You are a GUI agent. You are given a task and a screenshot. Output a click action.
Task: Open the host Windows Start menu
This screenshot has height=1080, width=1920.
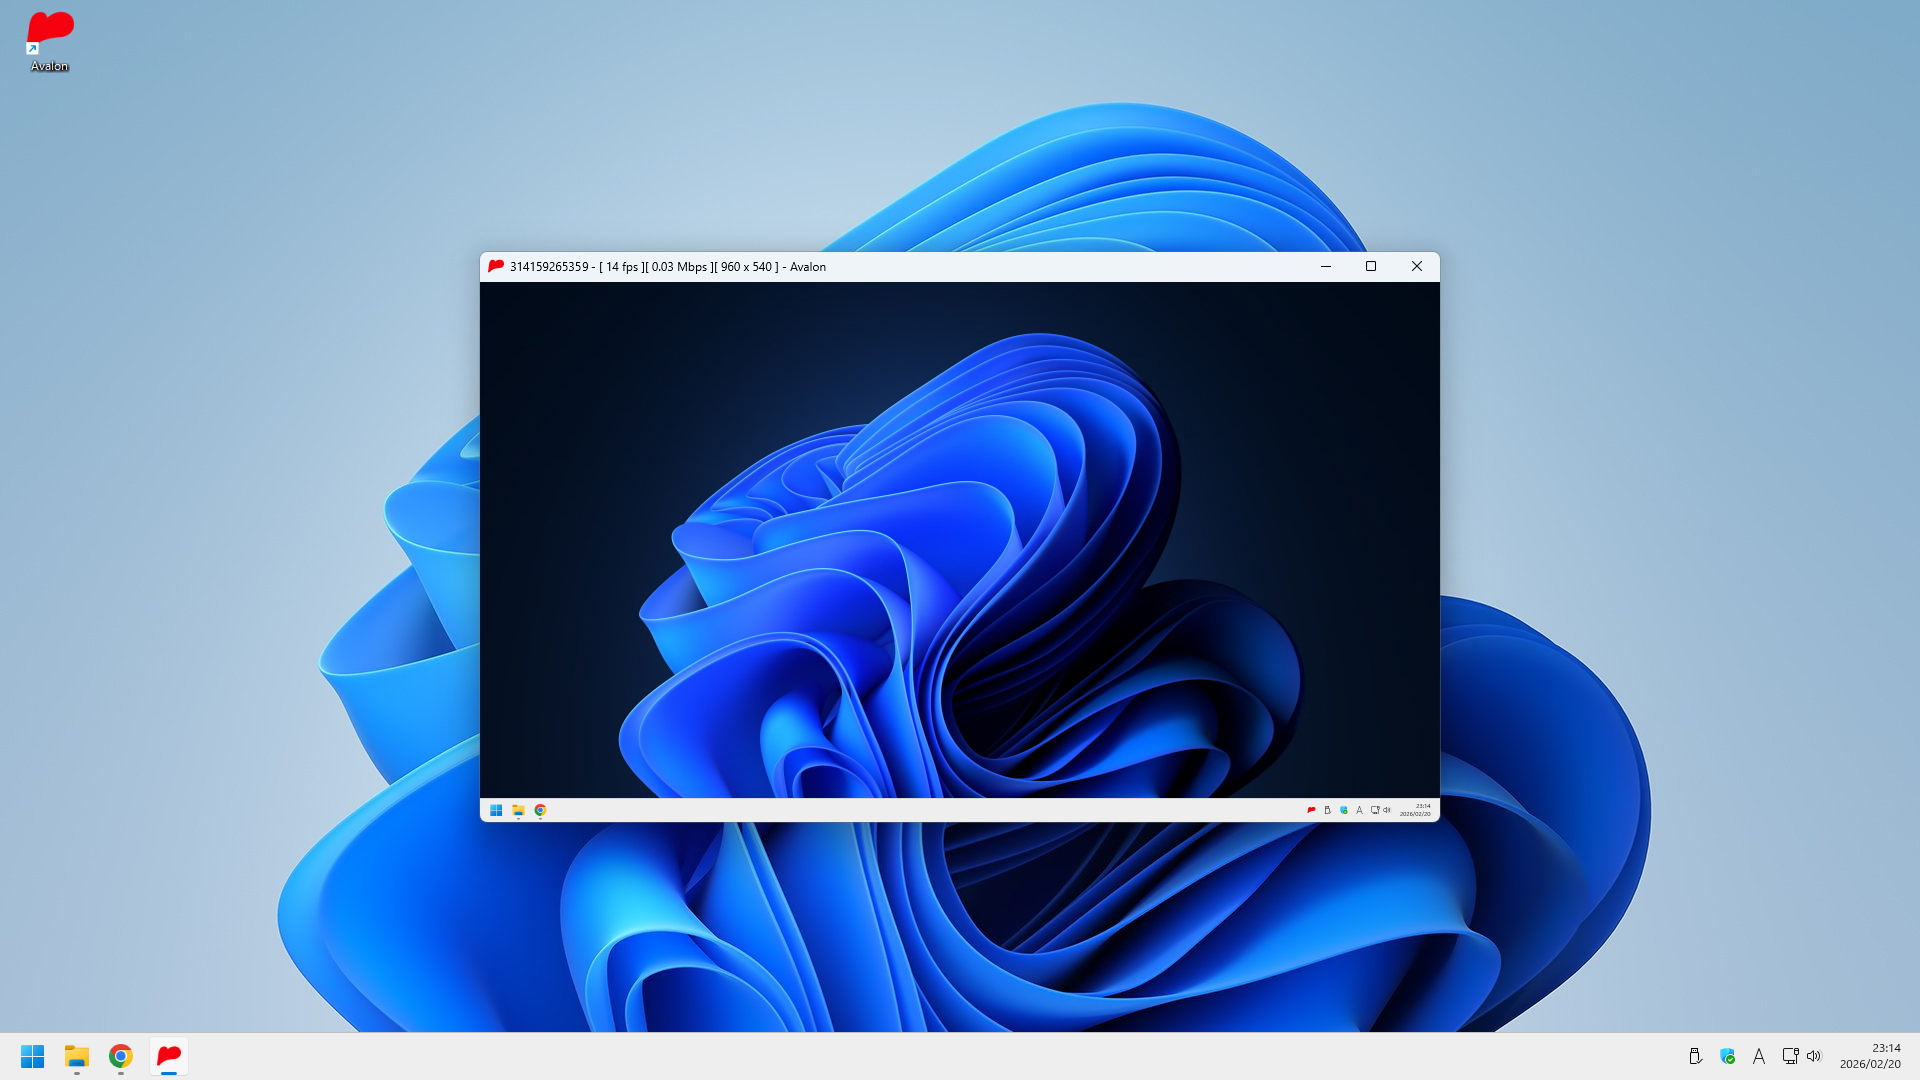pyautogui.click(x=33, y=1056)
